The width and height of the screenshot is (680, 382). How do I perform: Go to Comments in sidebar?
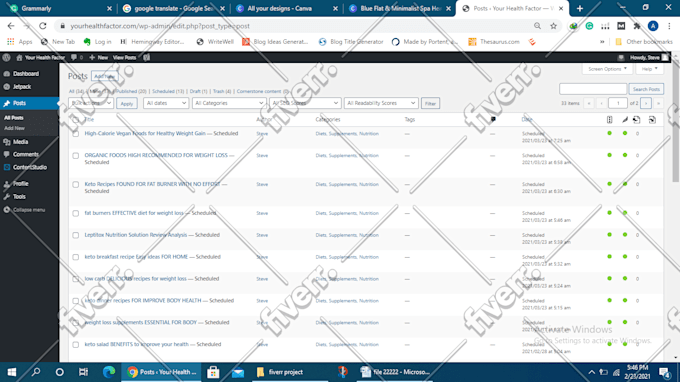(x=26, y=154)
